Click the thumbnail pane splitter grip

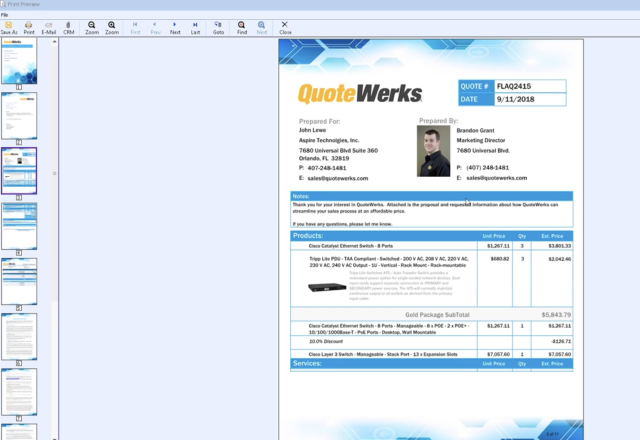(x=54, y=173)
